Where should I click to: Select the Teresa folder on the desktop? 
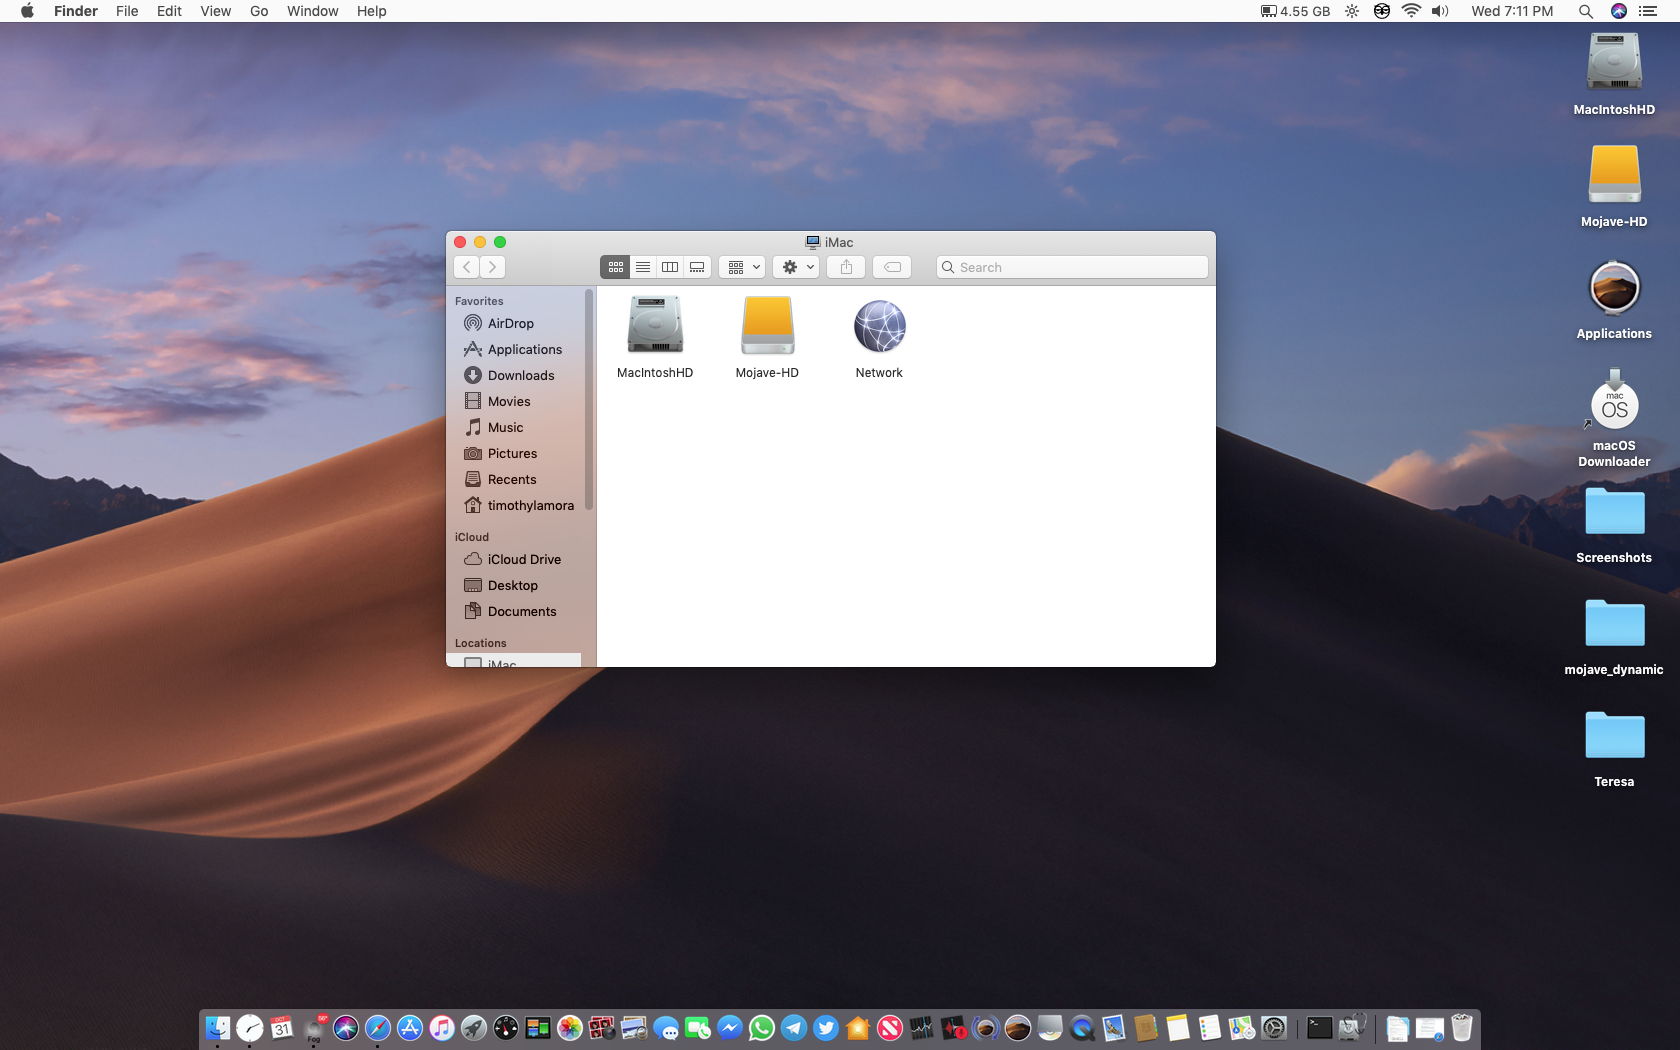click(1614, 735)
